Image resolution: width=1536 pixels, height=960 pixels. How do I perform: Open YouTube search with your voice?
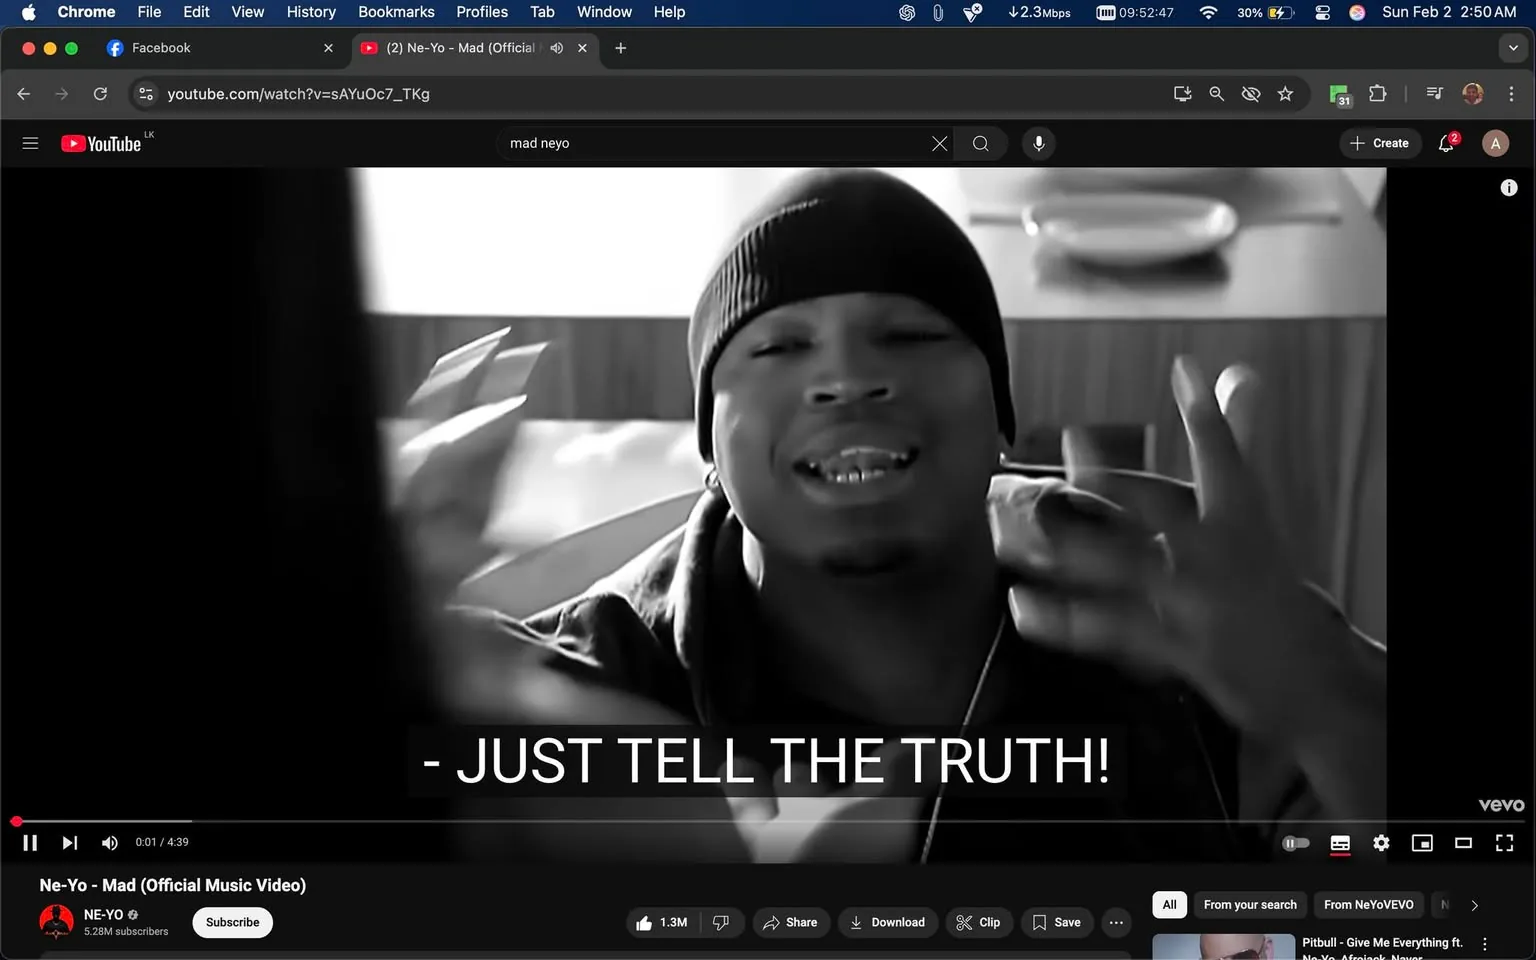click(x=1038, y=143)
